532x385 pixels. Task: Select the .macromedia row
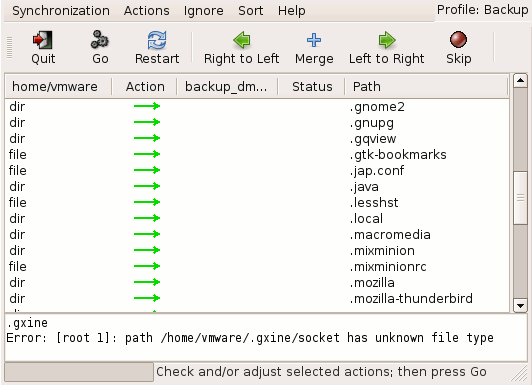(257, 234)
